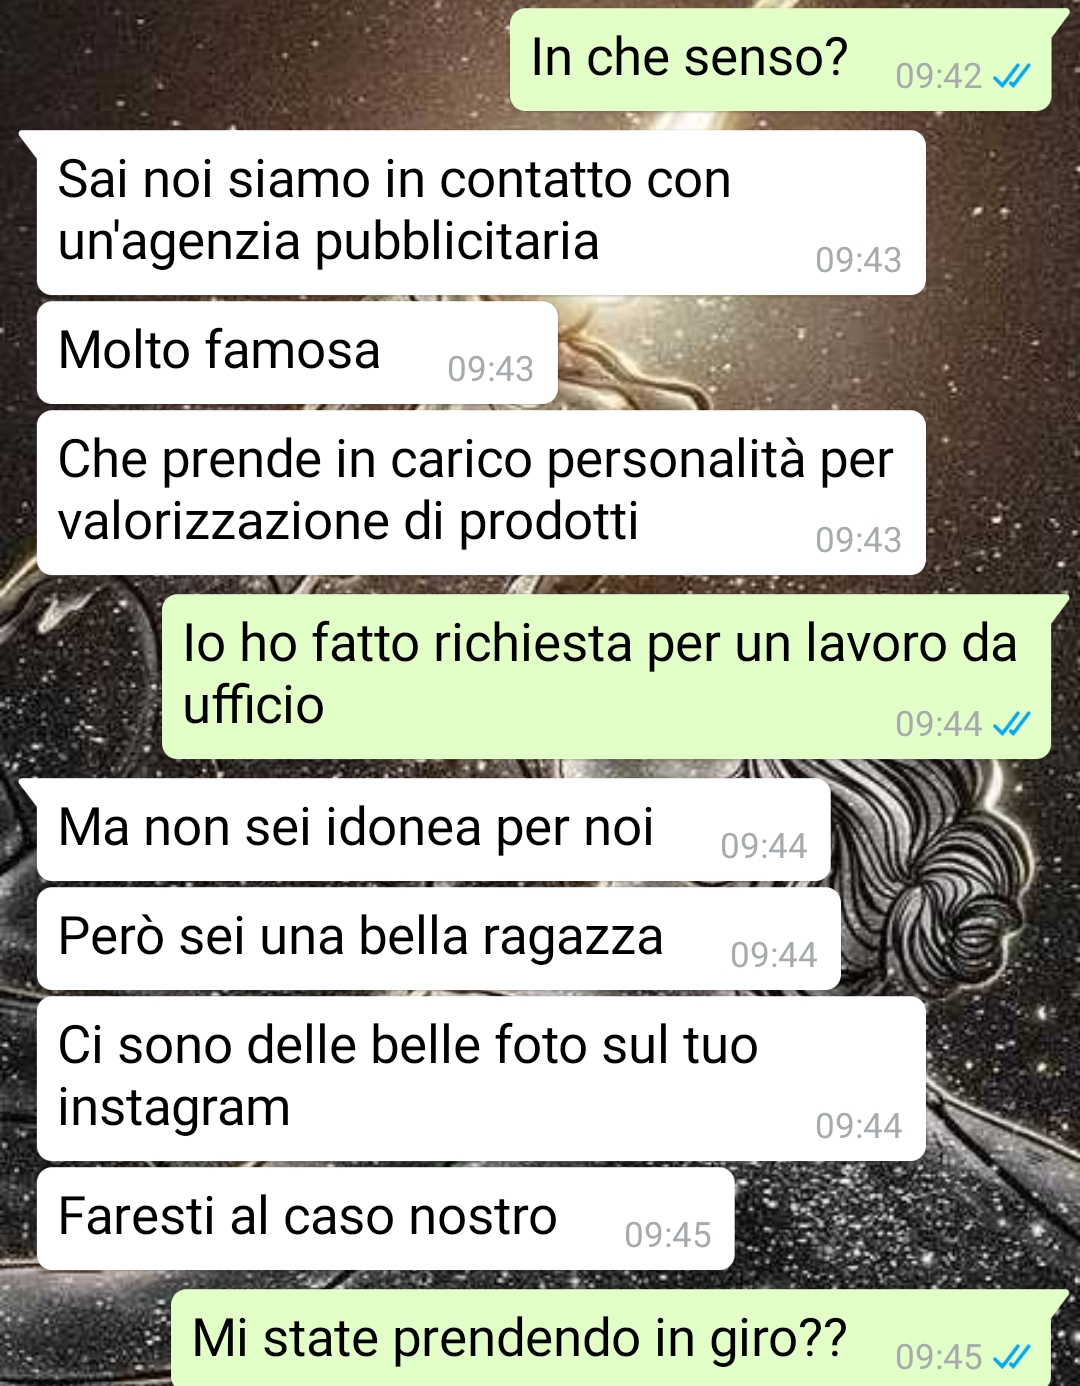Select the 'Ma non sei idonea per noi' message
This screenshot has height=1386, width=1080.
pos(433,830)
